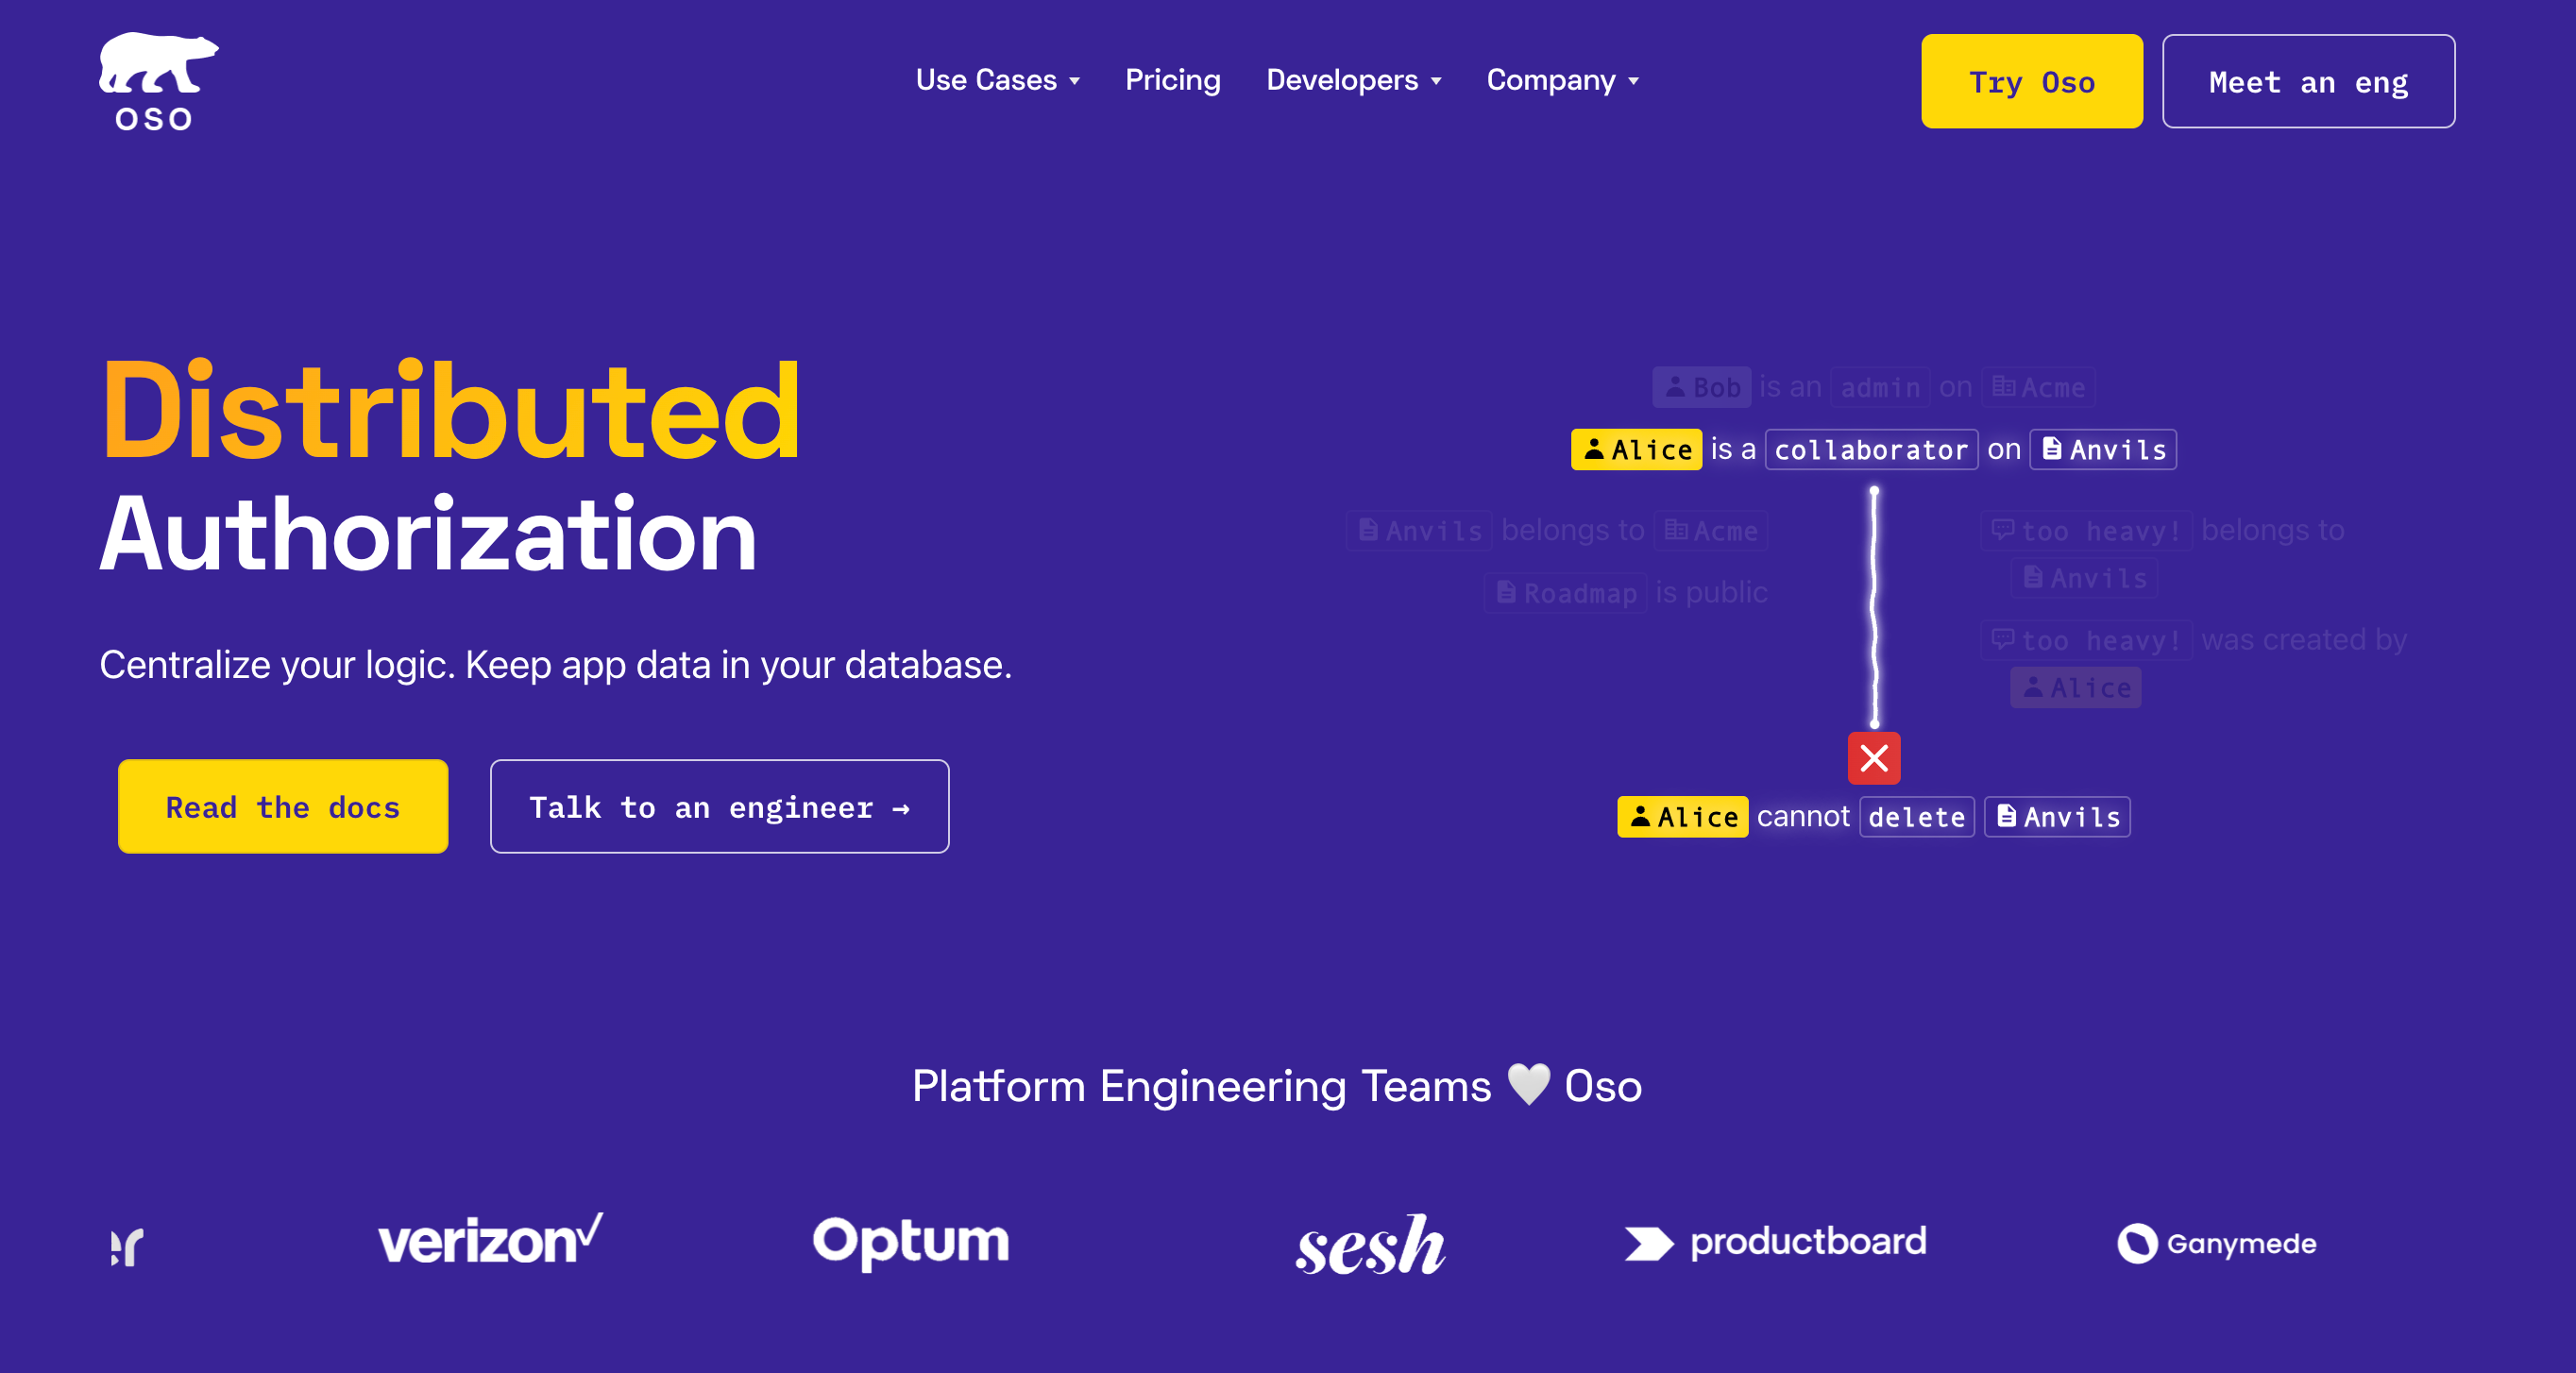Click the red X denied icon
Viewport: 2576px width, 1373px height.
(x=1873, y=758)
